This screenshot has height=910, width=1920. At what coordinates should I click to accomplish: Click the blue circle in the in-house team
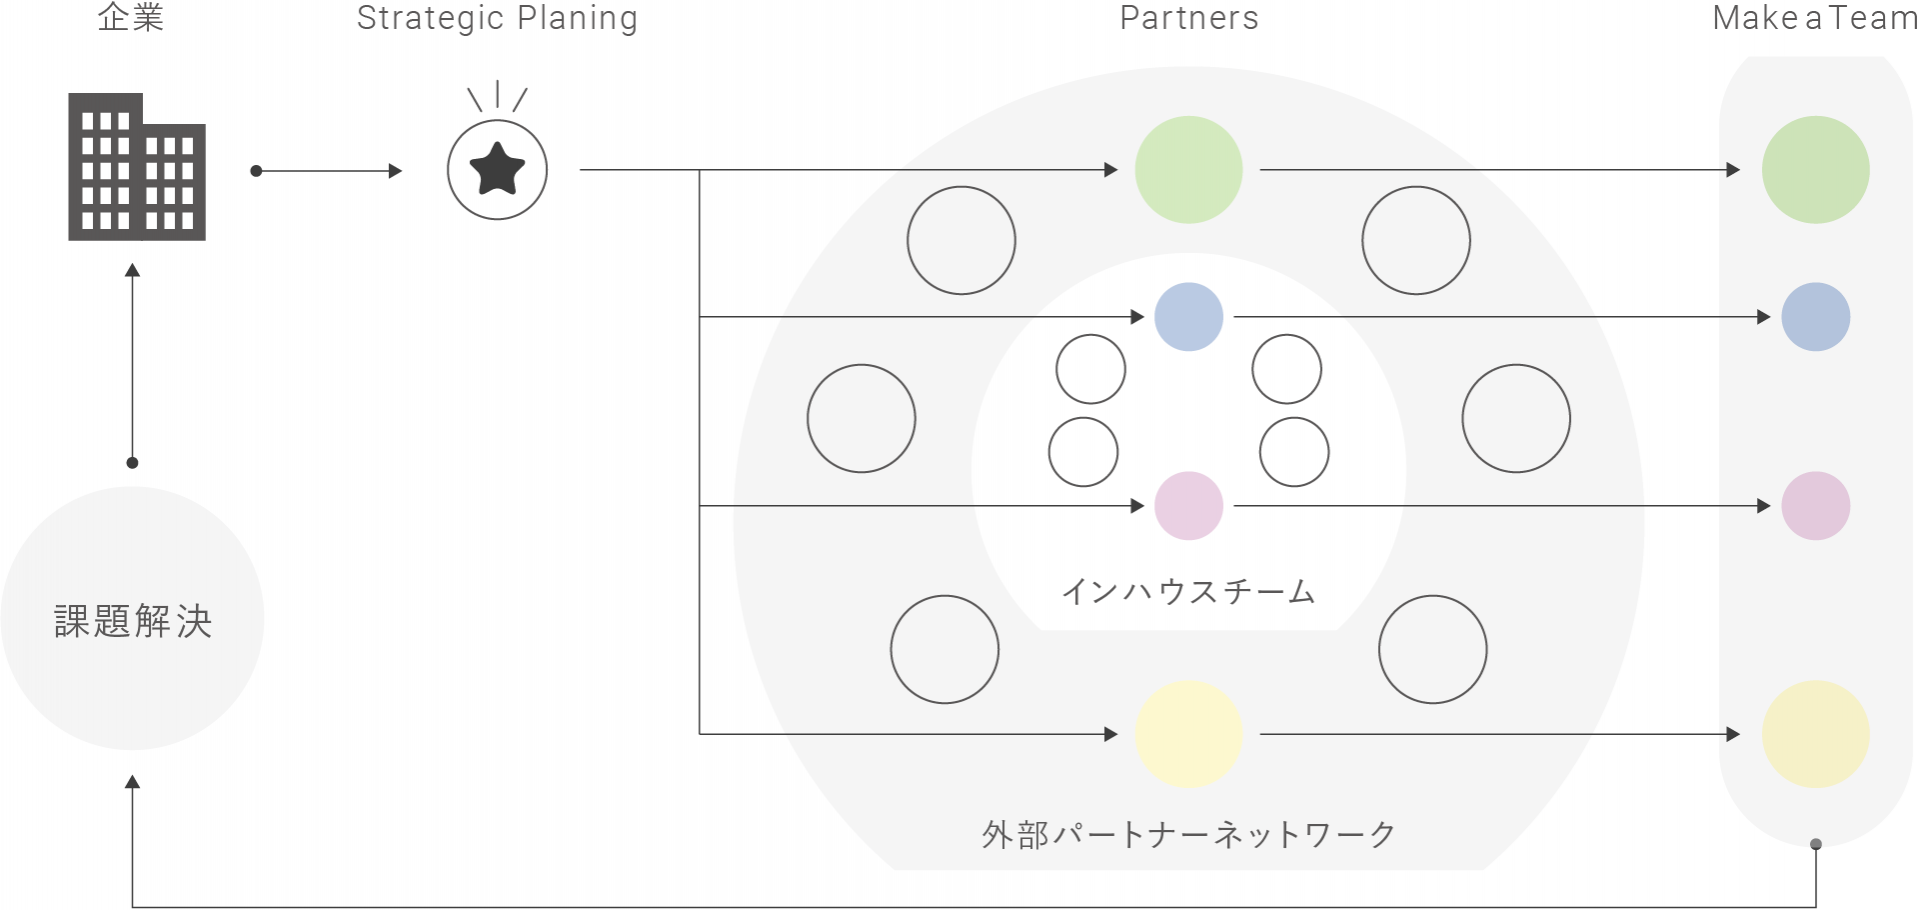click(1189, 317)
